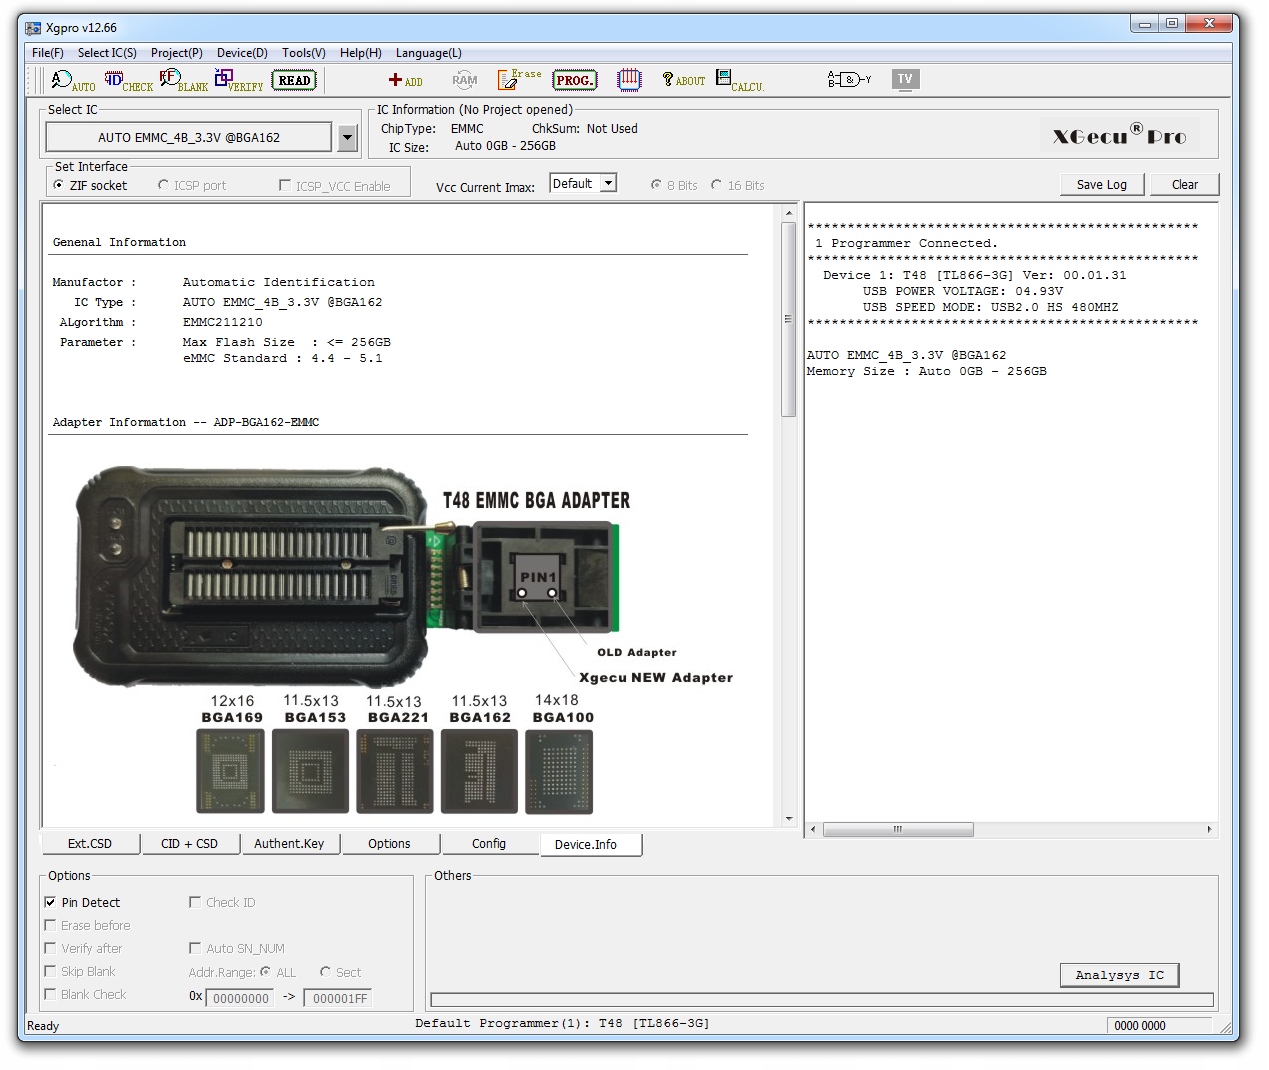The width and height of the screenshot is (1269, 1070).
Task: Run the ID CHECK toolbar tool
Action: pos(129,80)
